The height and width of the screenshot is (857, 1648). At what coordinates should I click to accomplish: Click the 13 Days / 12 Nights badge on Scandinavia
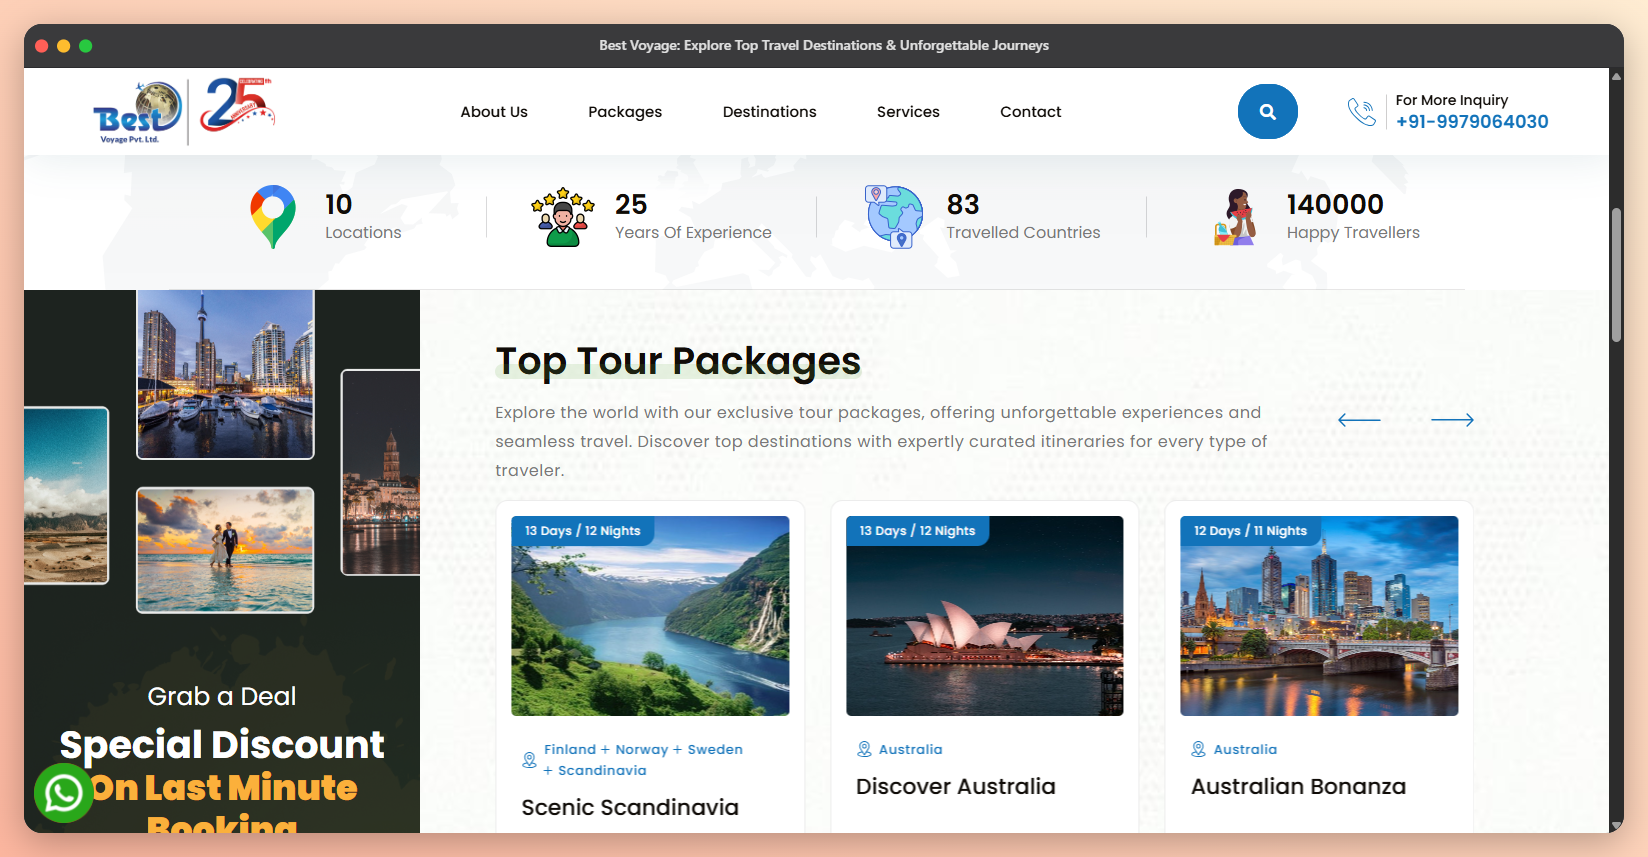582,531
